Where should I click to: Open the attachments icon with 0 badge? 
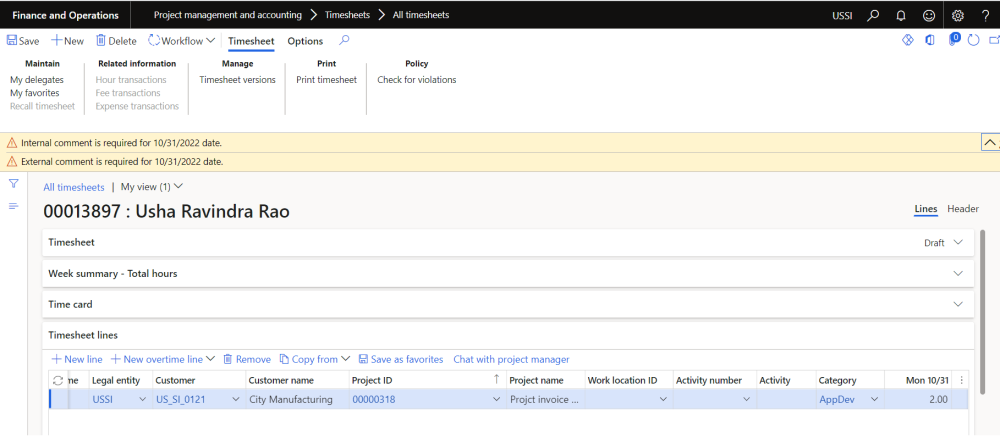[x=953, y=41]
